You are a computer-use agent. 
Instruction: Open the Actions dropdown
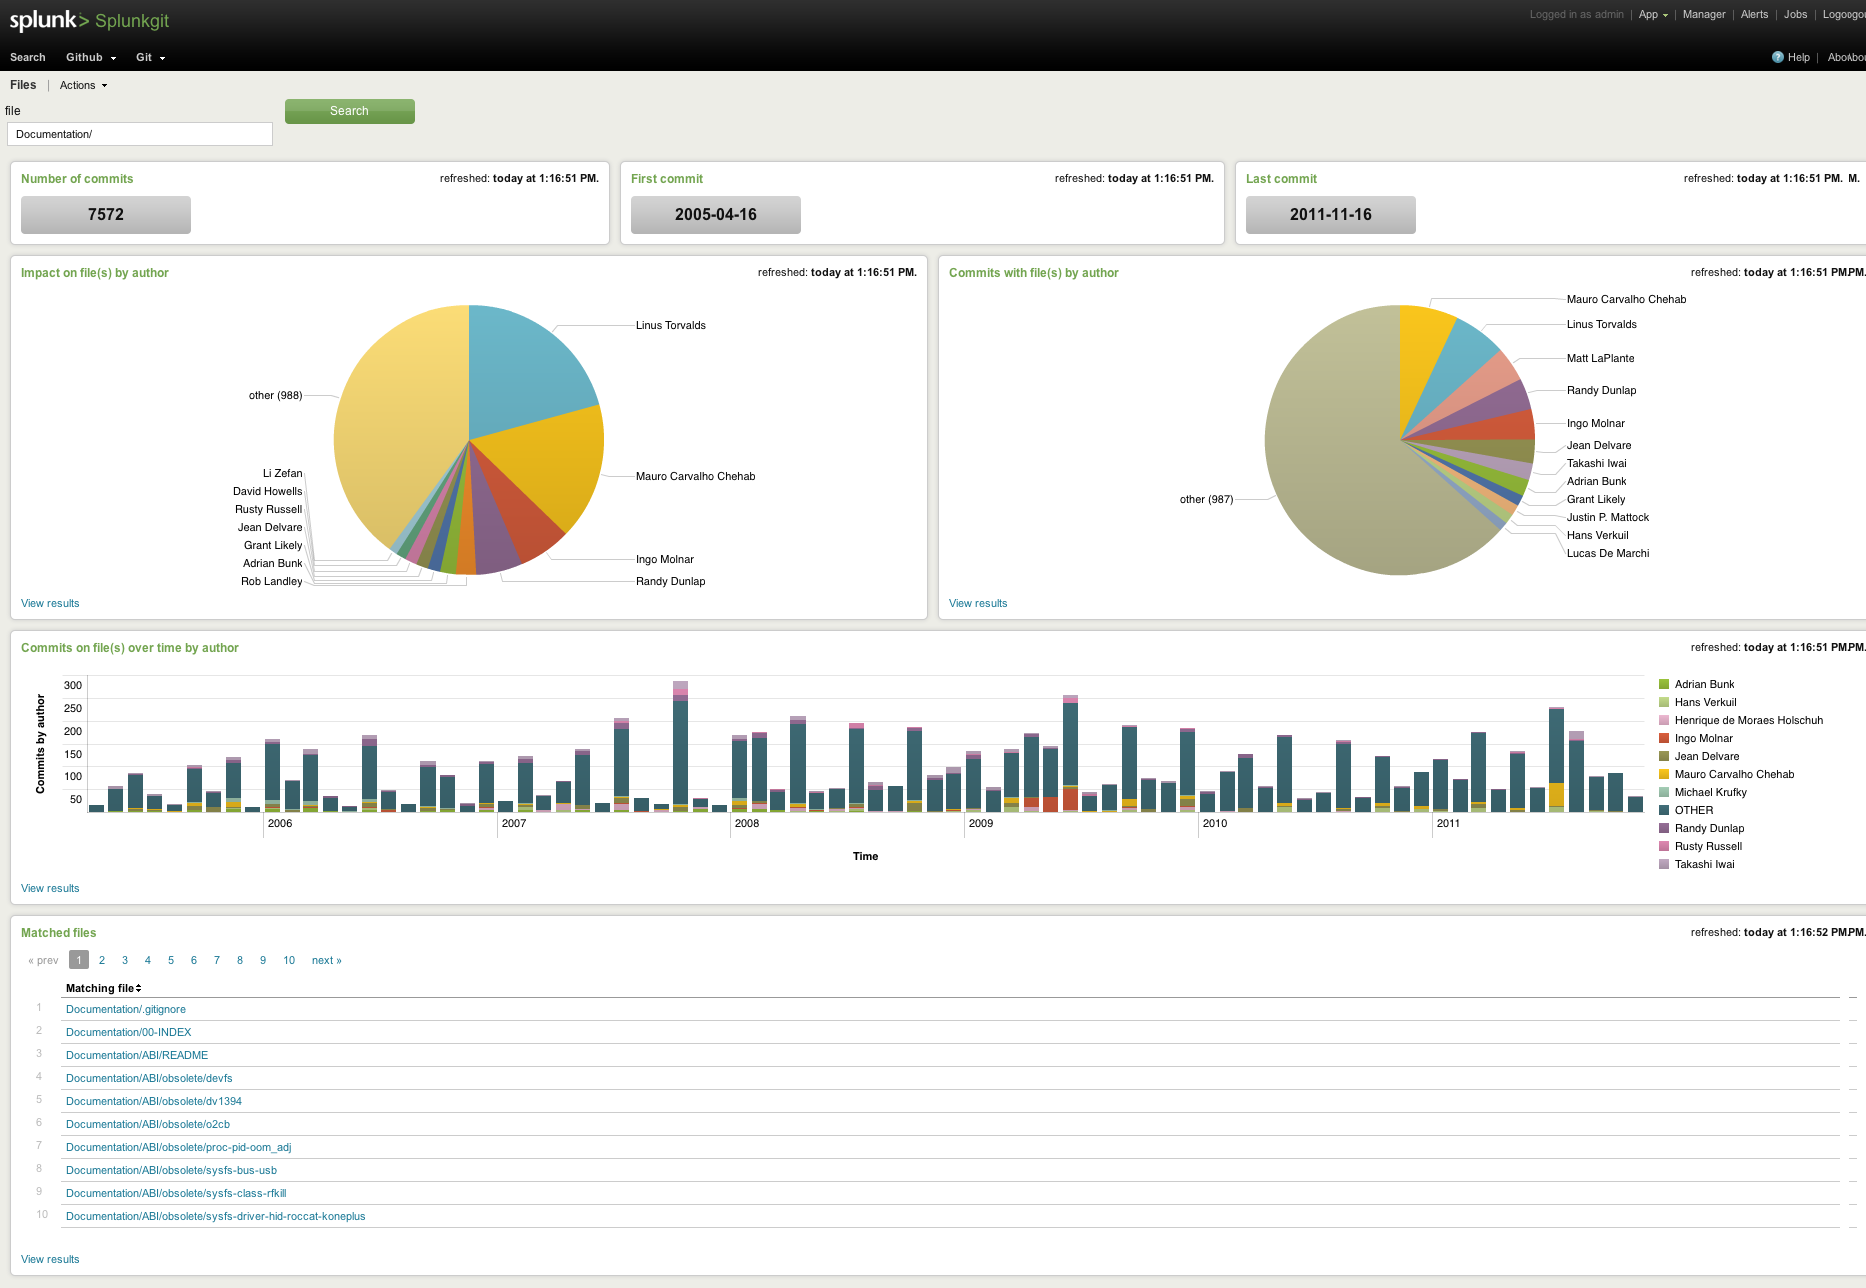coord(83,85)
